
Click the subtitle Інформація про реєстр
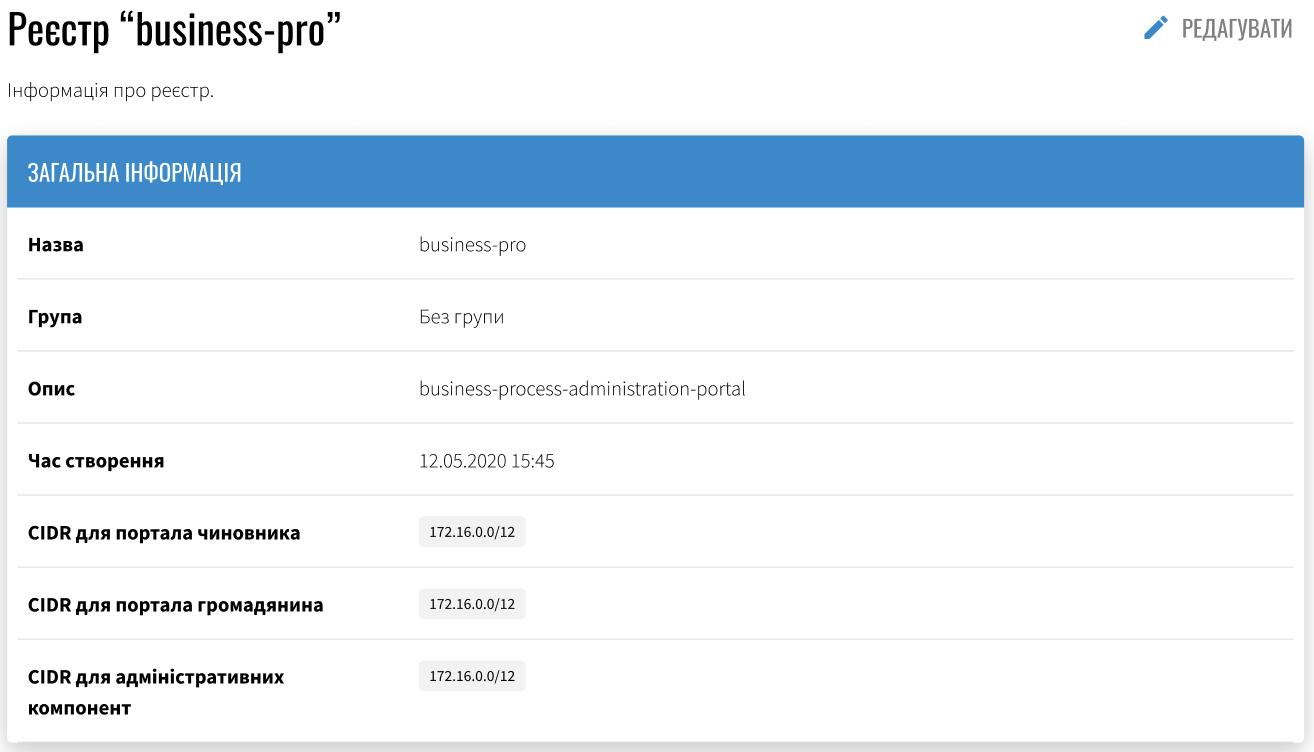coord(111,91)
